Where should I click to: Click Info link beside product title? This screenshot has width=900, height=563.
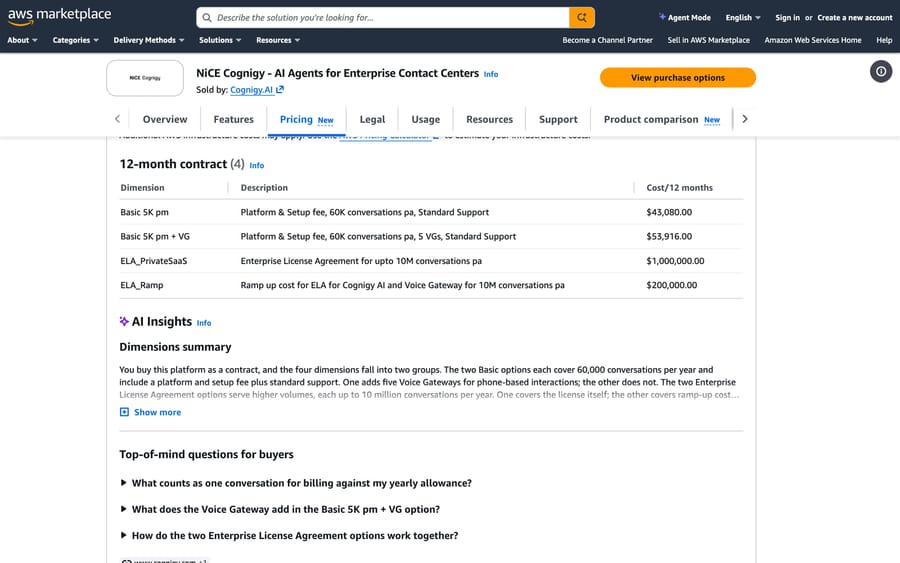(x=491, y=74)
